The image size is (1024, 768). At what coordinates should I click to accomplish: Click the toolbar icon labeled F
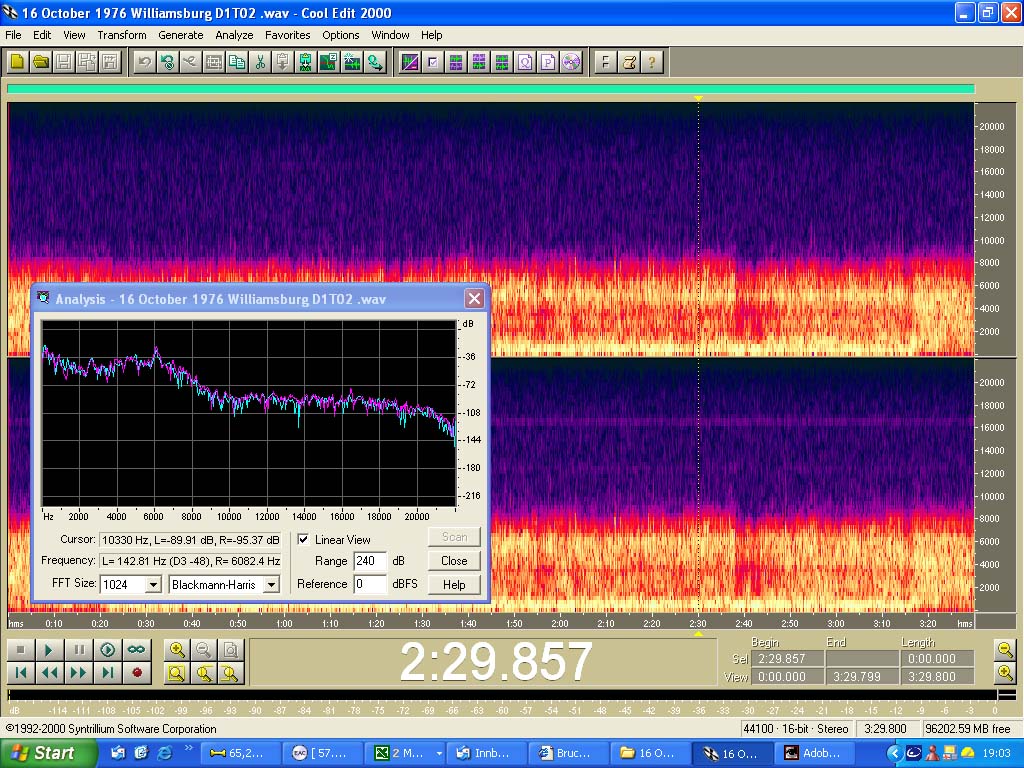coord(605,62)
